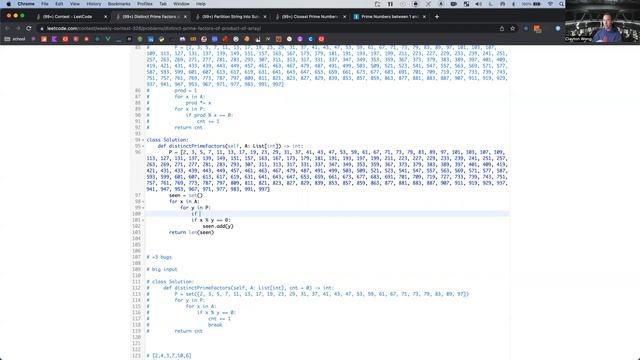640x360 pixels.
Task: Open the Help menu
Action: point(200,4)
